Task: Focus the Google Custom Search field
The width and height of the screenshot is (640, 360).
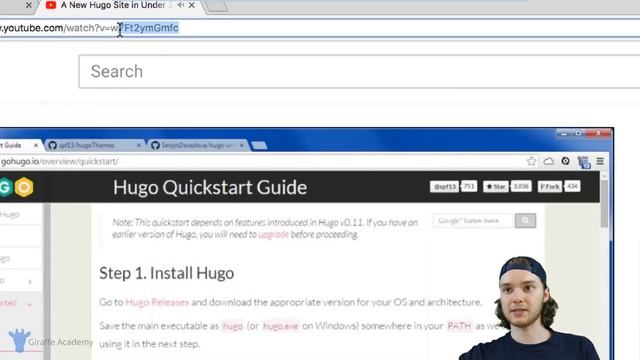Action: (x=473, y=221)
